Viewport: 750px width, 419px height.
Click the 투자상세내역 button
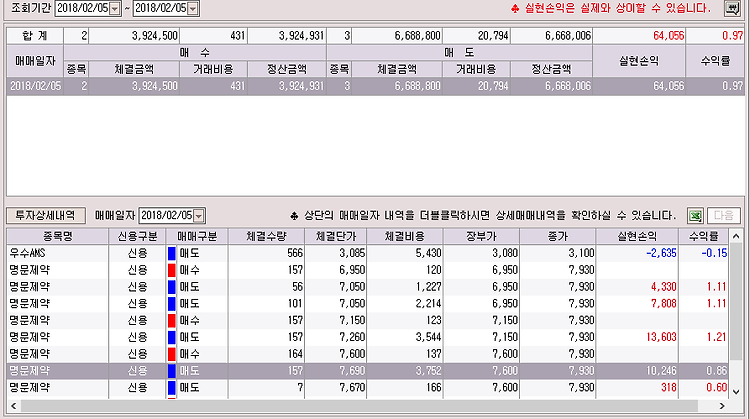[x=45, y=215]
